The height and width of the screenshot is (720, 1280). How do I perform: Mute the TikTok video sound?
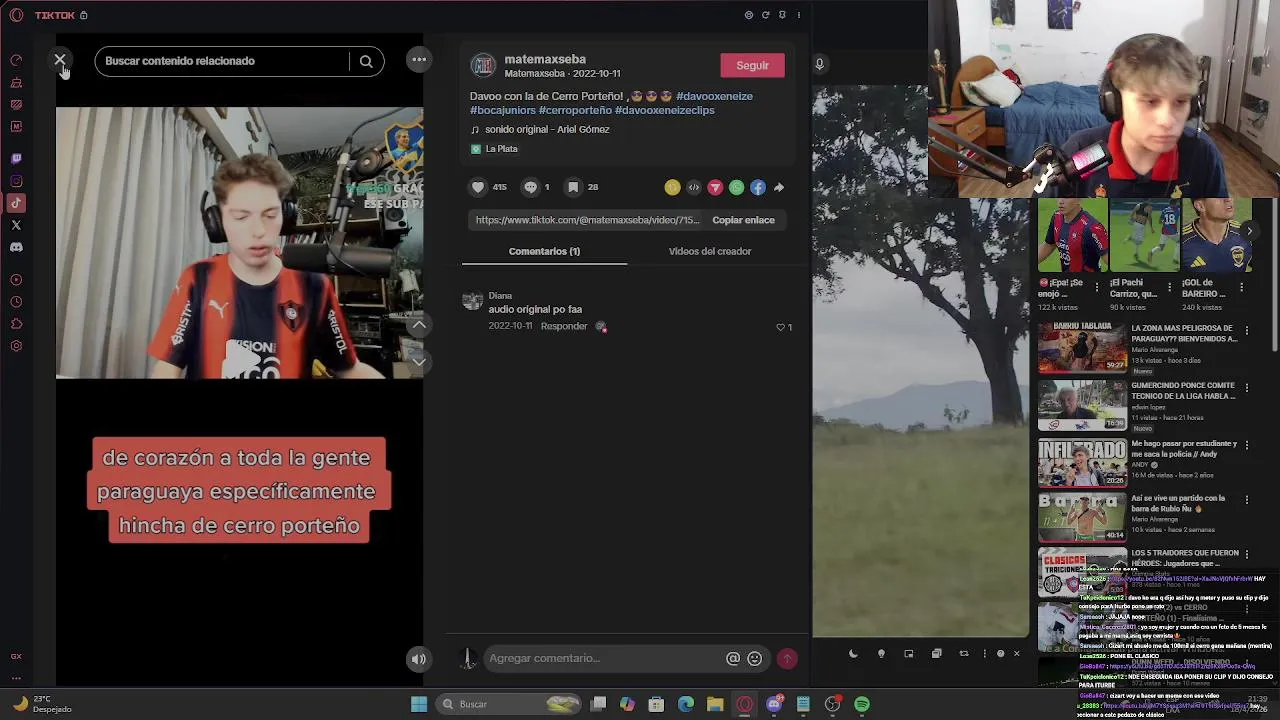click(x=419, y=658)
